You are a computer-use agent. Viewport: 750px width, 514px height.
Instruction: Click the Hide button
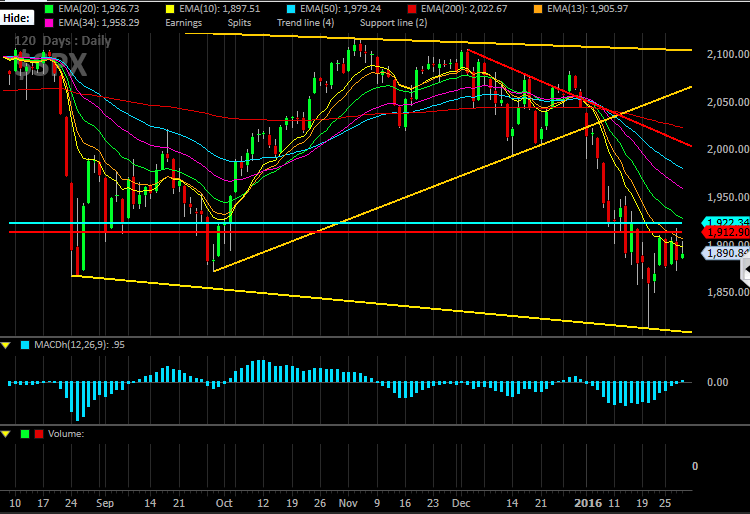point(17,19)
